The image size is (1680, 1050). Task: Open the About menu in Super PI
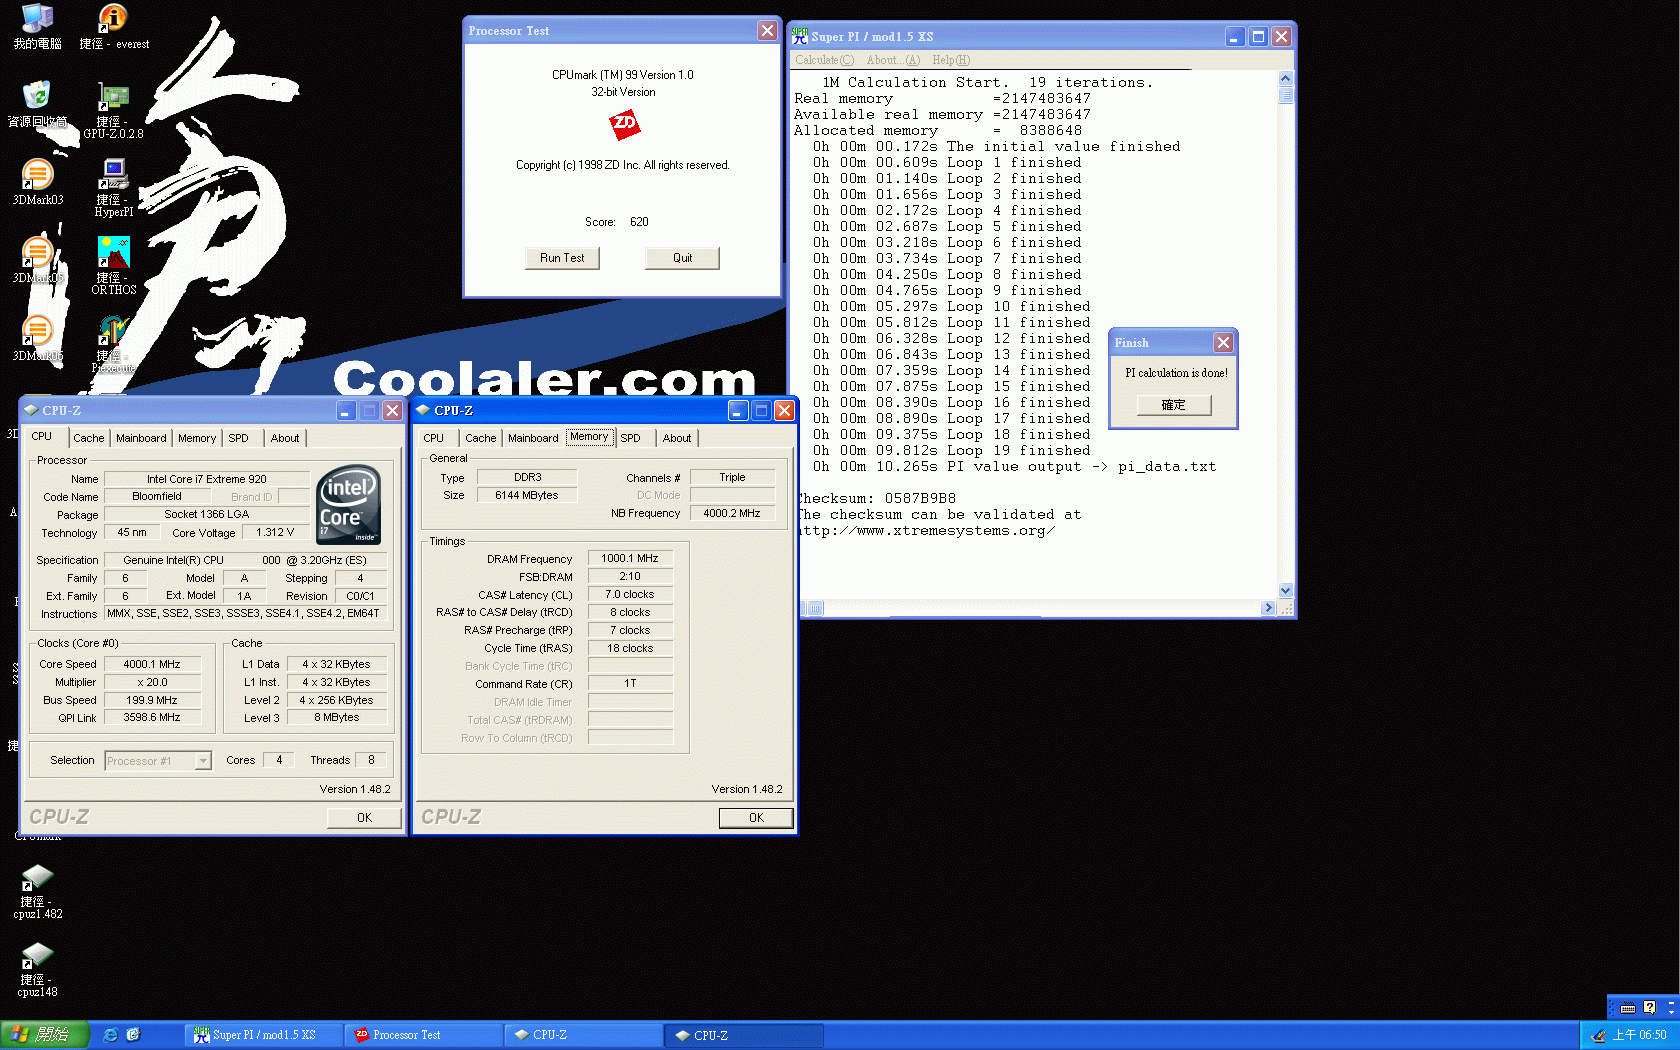point(893,60)
